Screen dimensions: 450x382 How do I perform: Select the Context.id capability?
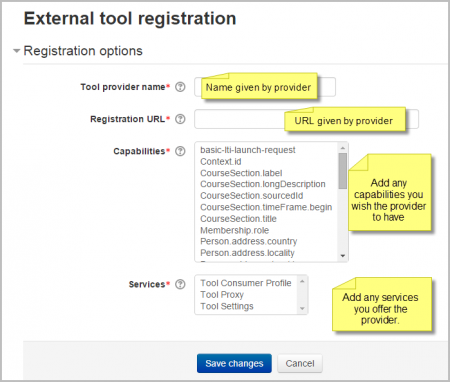[x=221, y=162]
